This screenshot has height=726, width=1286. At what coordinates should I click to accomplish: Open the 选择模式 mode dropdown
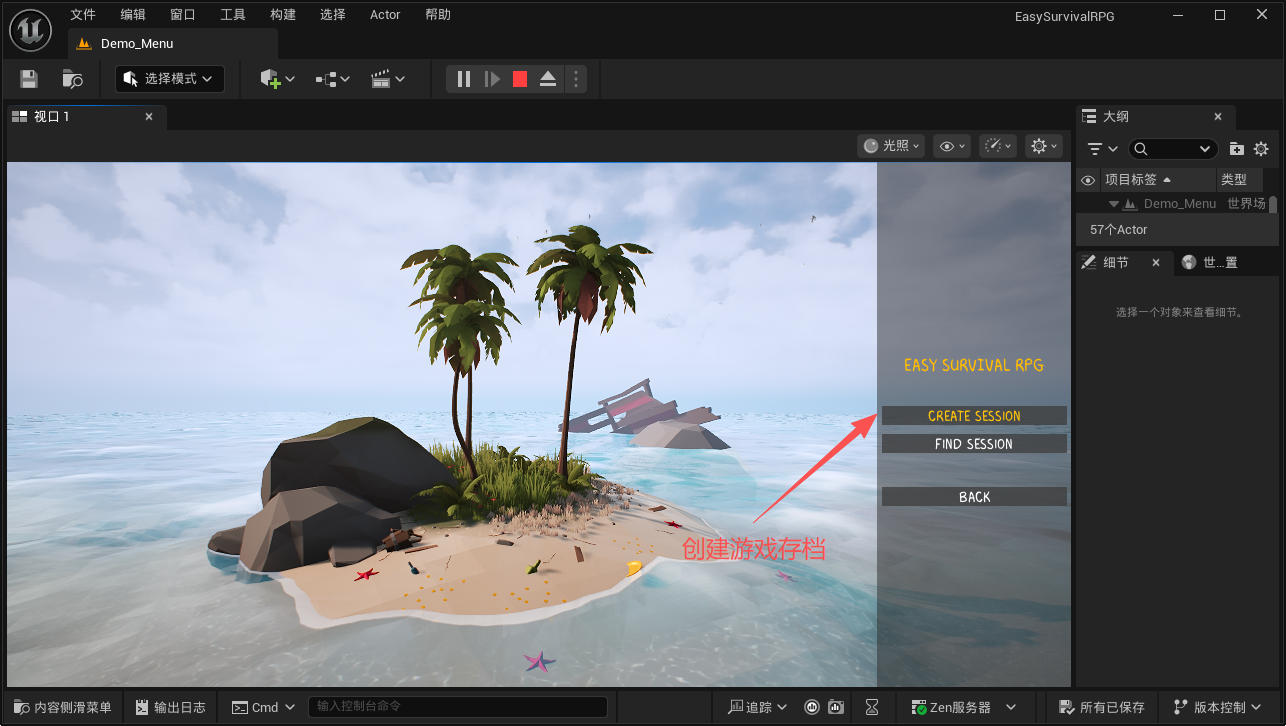170,79
